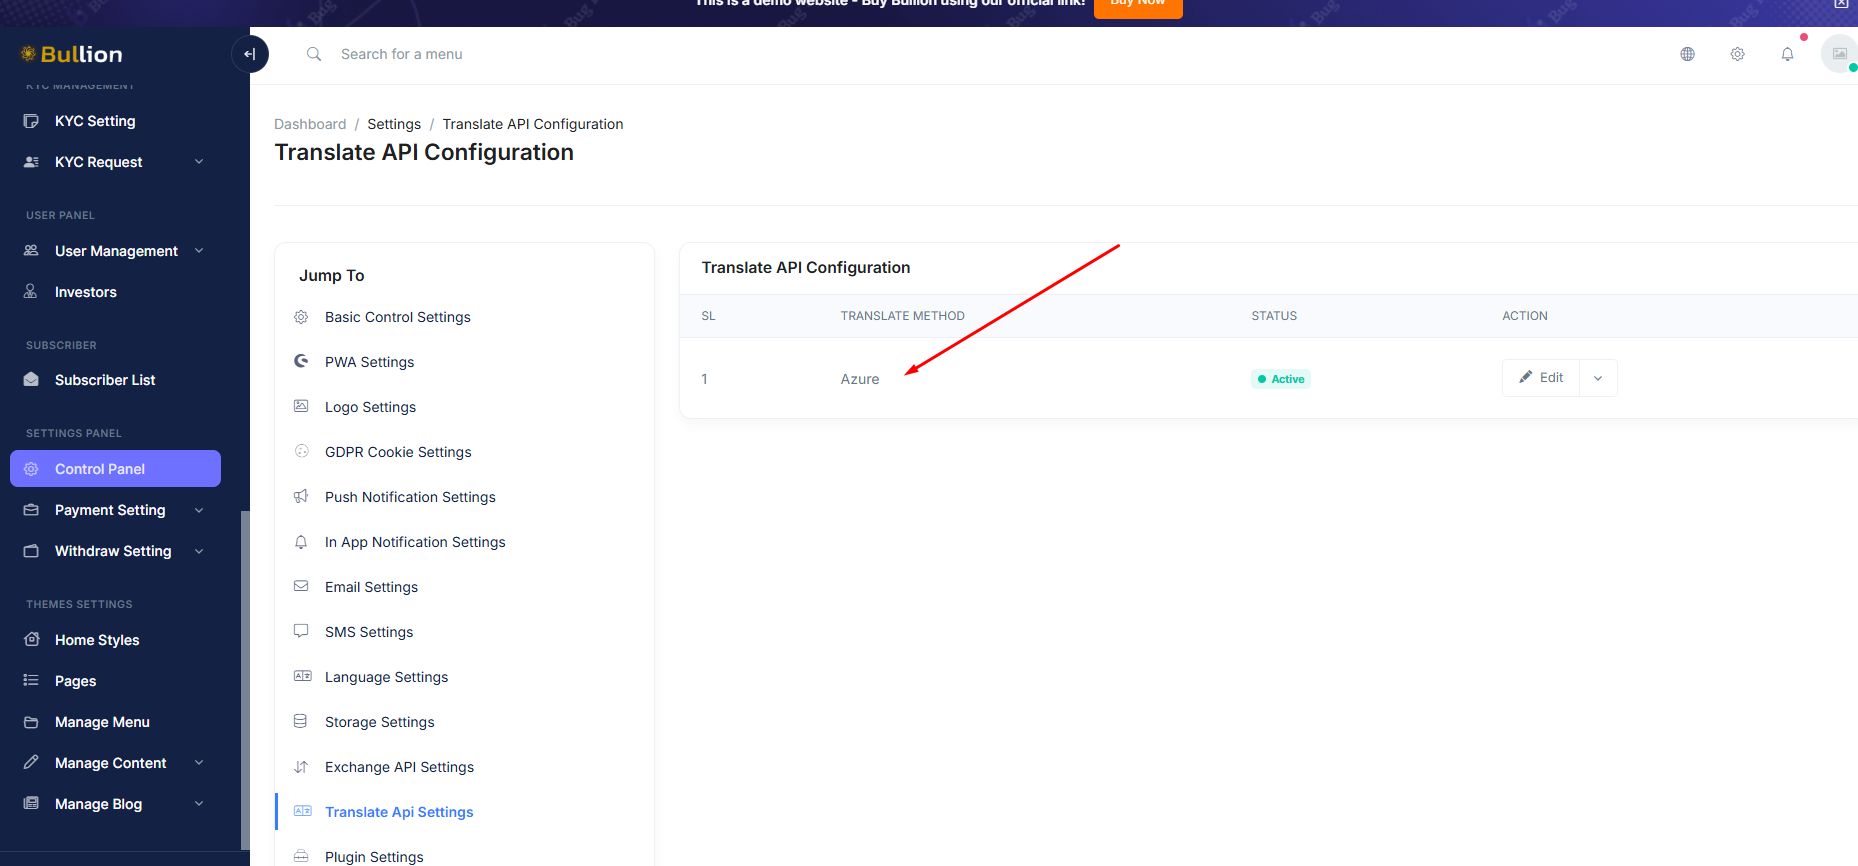Click the Control Panel gear icon

(31, 469)
